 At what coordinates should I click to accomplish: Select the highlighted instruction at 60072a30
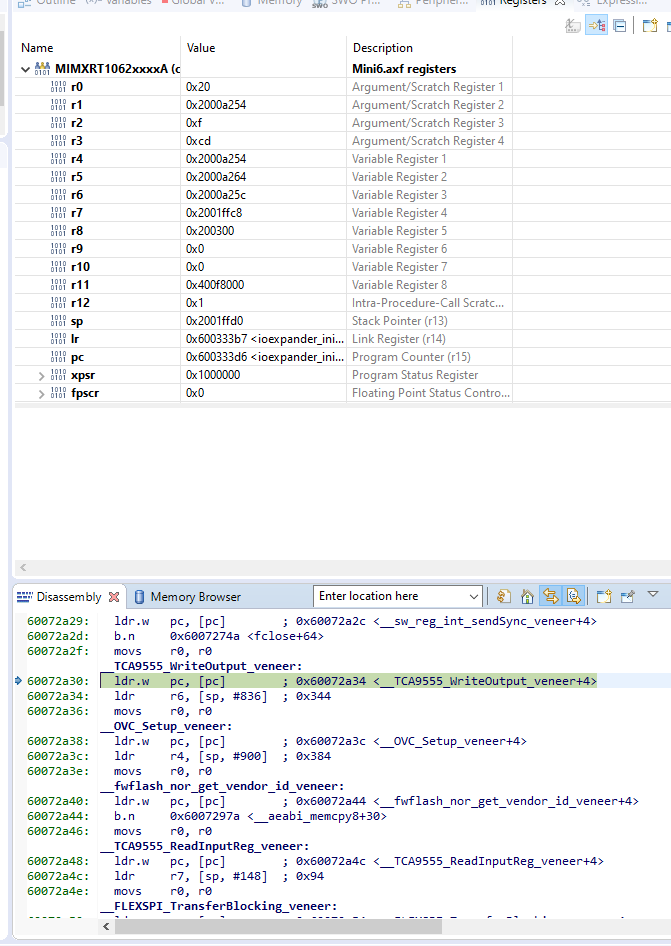pos(349,681)
